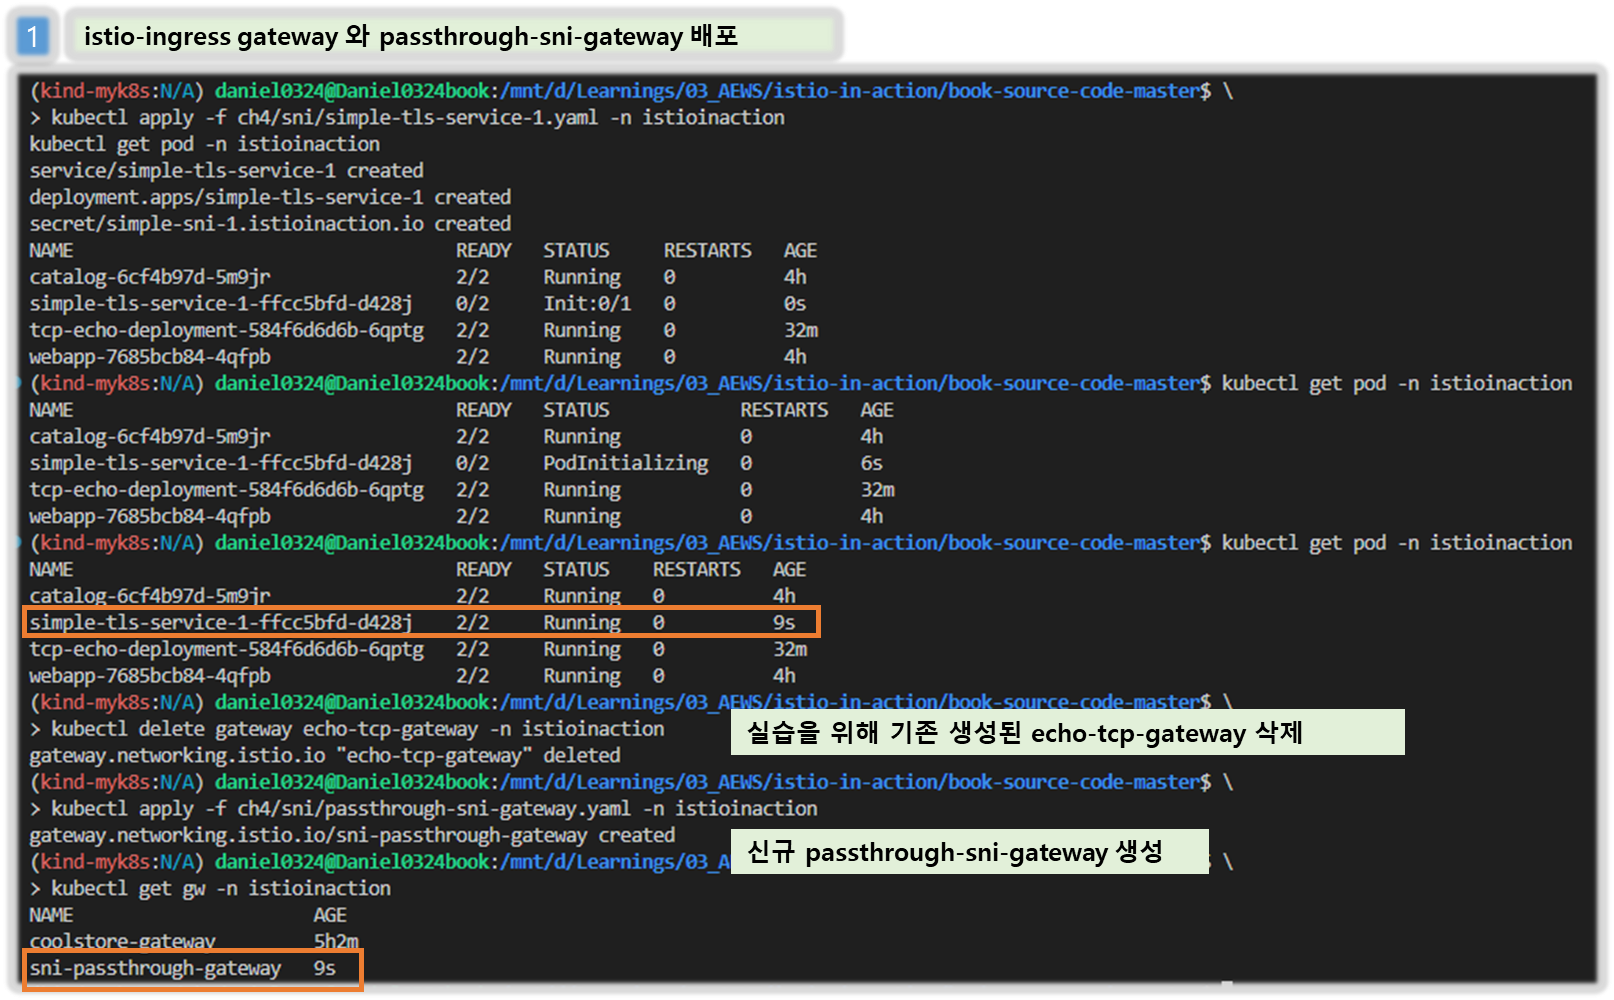Click 'kubectl apply -f ch4/sni/passthrough-sni-gateway.yaml' command
The height and width of the screenshot is (1000, 1614).
pos(423,809)
